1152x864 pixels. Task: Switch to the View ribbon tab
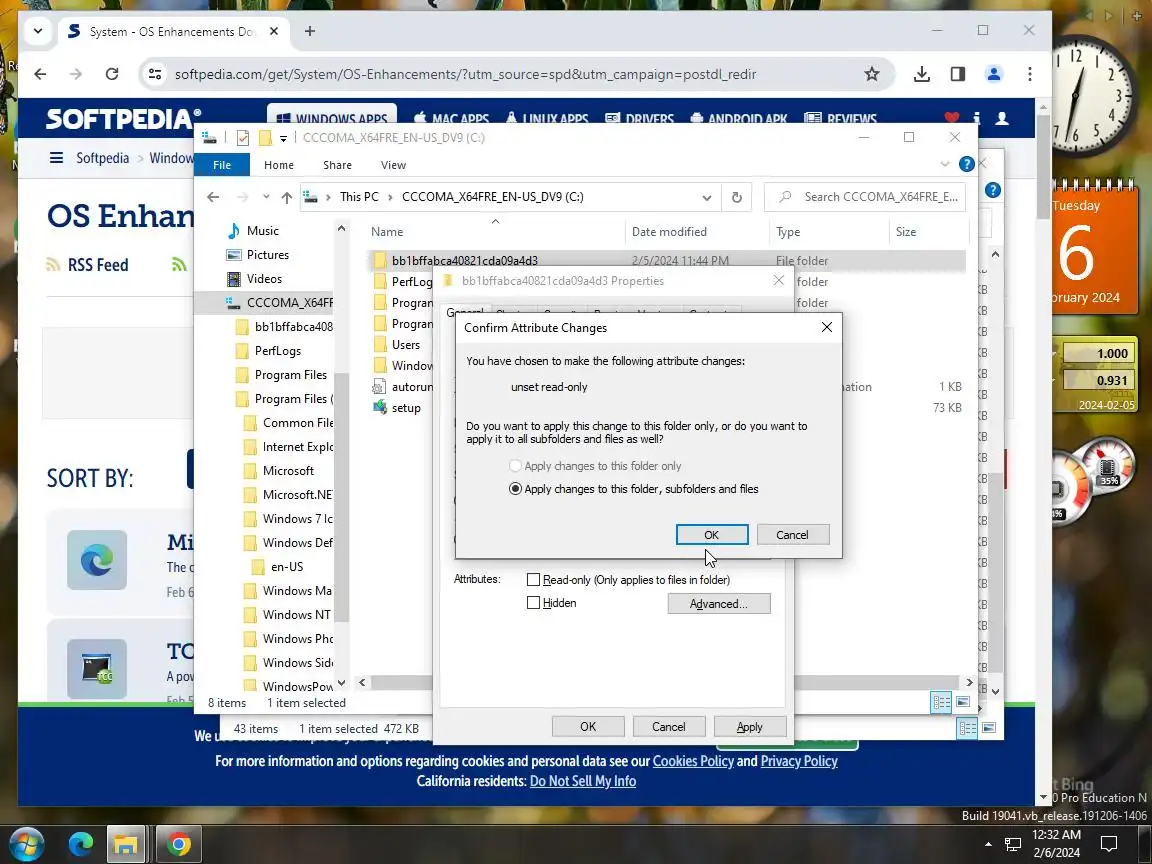click(393, 165)
